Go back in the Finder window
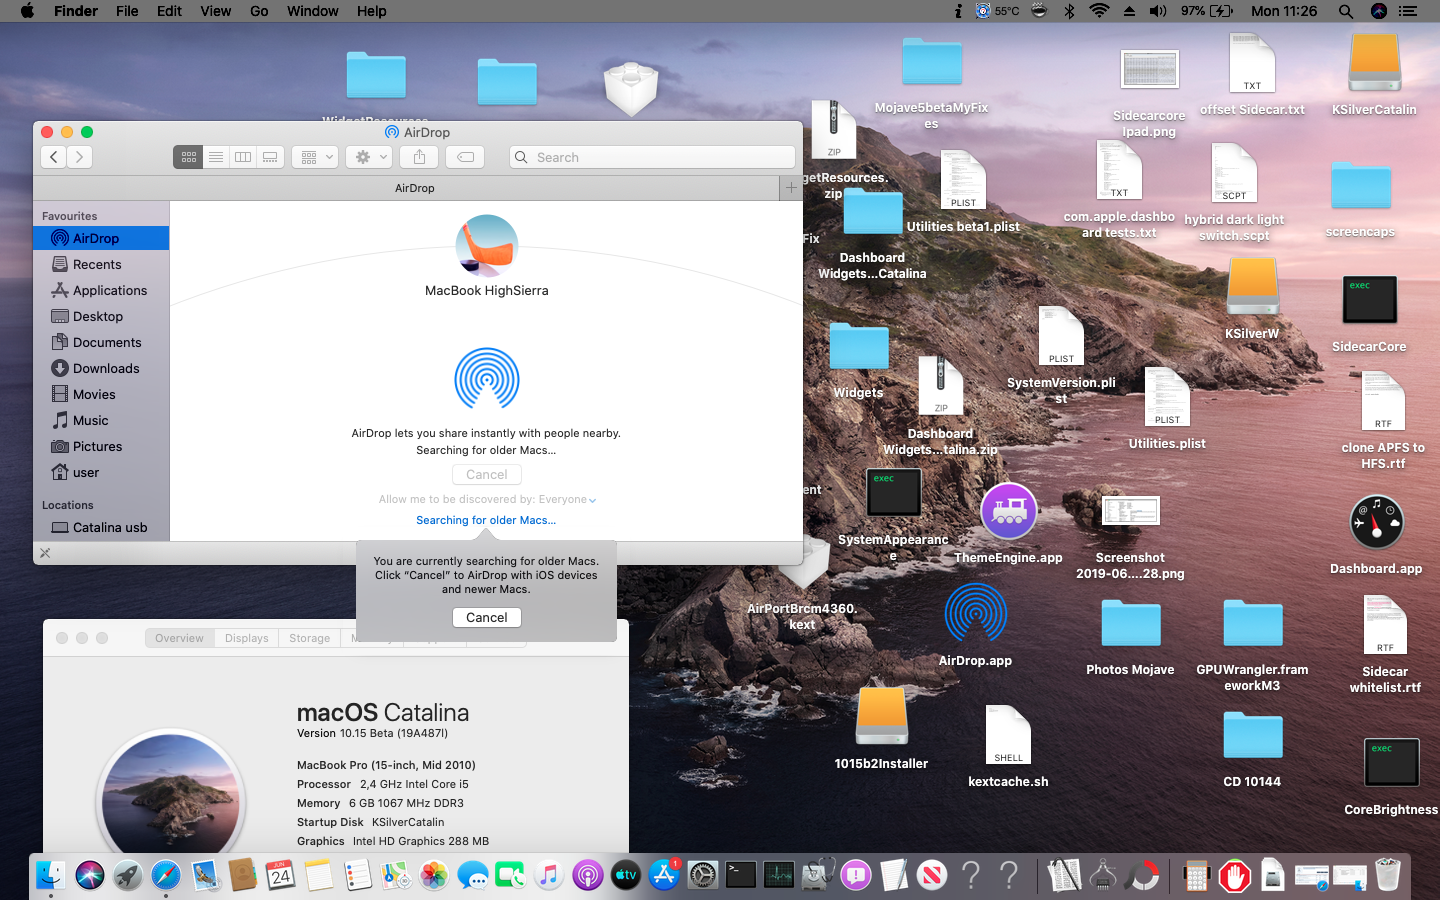 (x=54, y=157)
